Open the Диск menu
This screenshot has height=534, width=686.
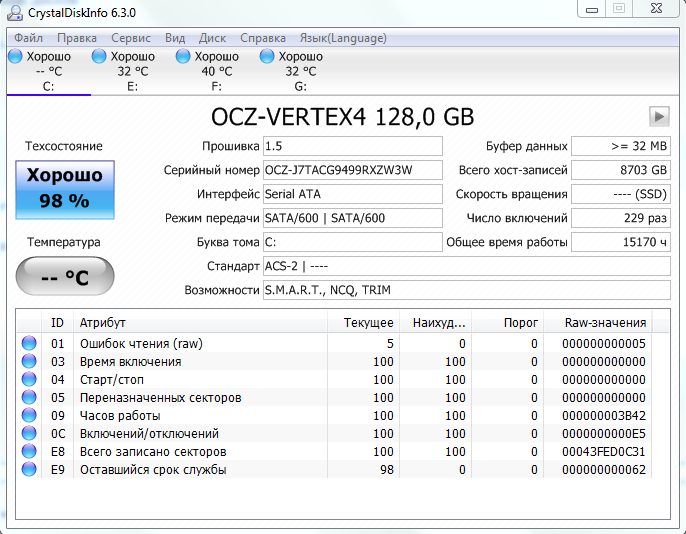coord(212,38)
